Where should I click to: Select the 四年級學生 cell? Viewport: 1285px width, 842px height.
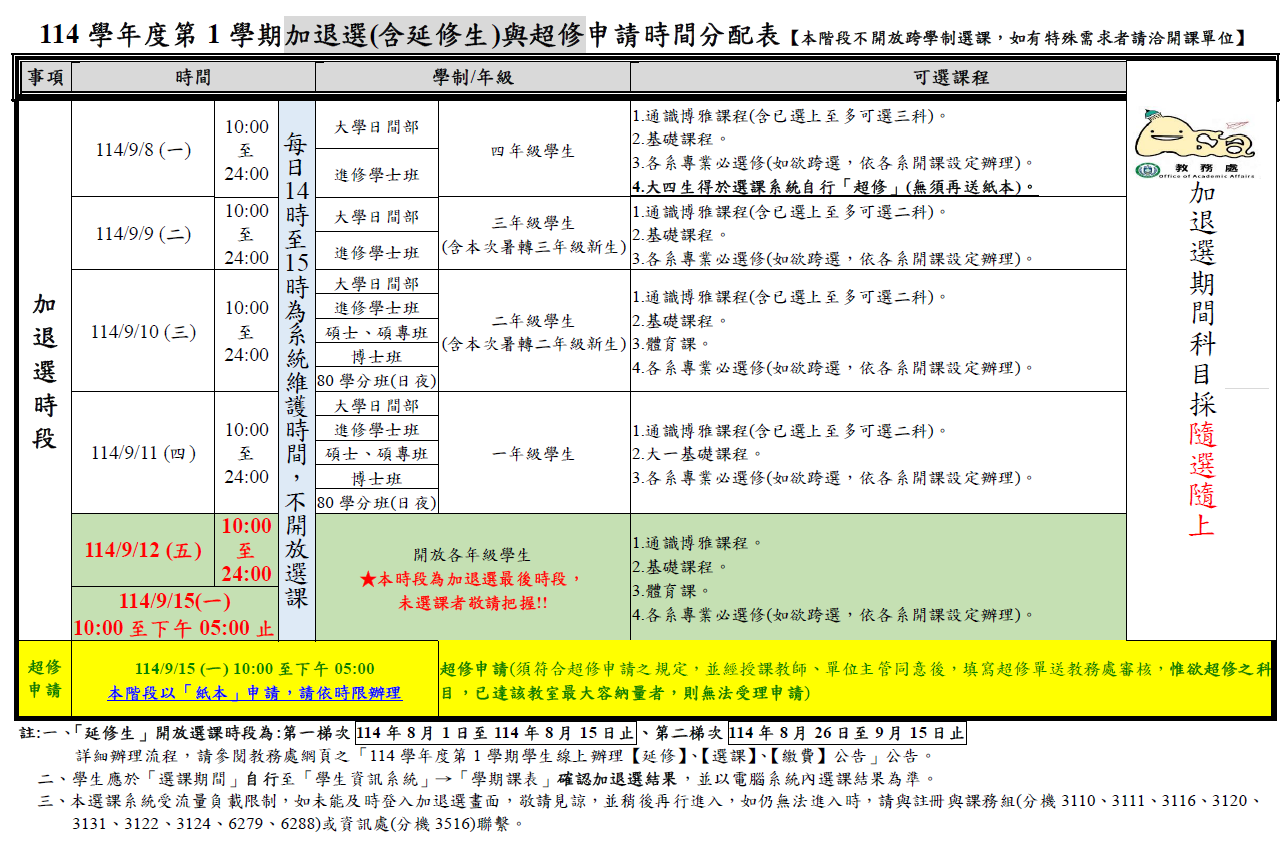tap(533, 151)
